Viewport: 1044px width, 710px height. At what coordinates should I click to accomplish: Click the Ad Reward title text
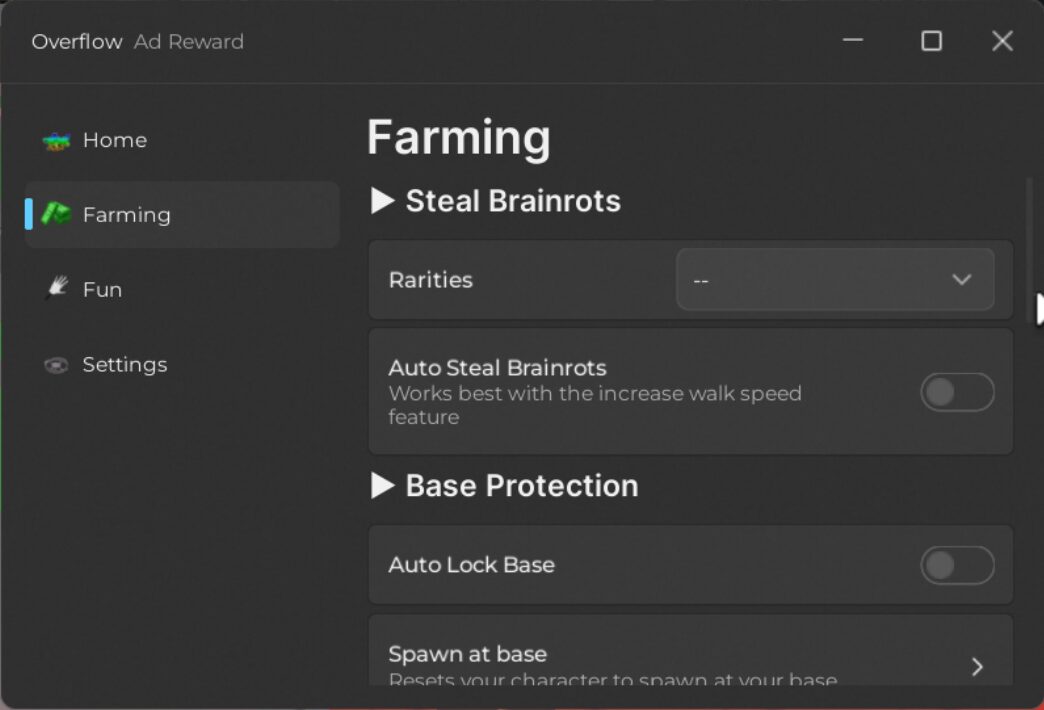[188, 41]
